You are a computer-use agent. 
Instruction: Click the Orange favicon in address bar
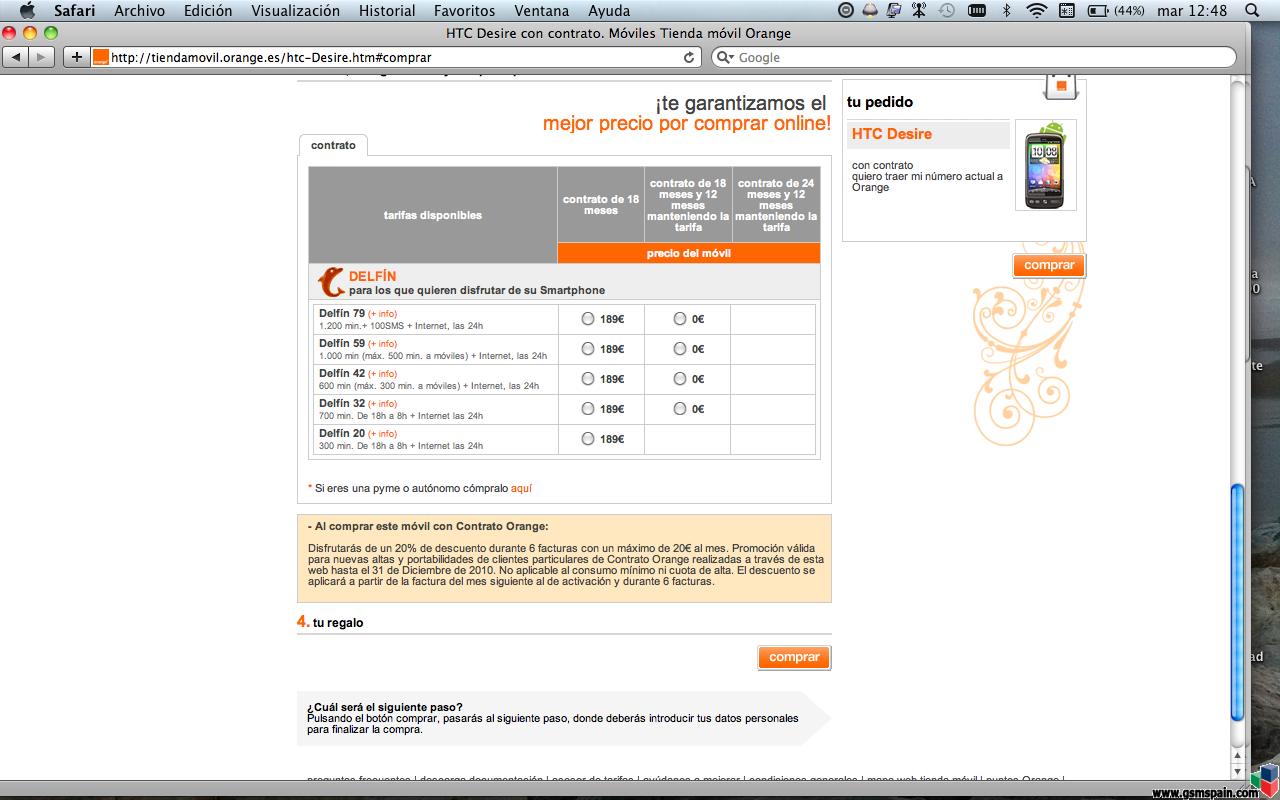(100, 57)
